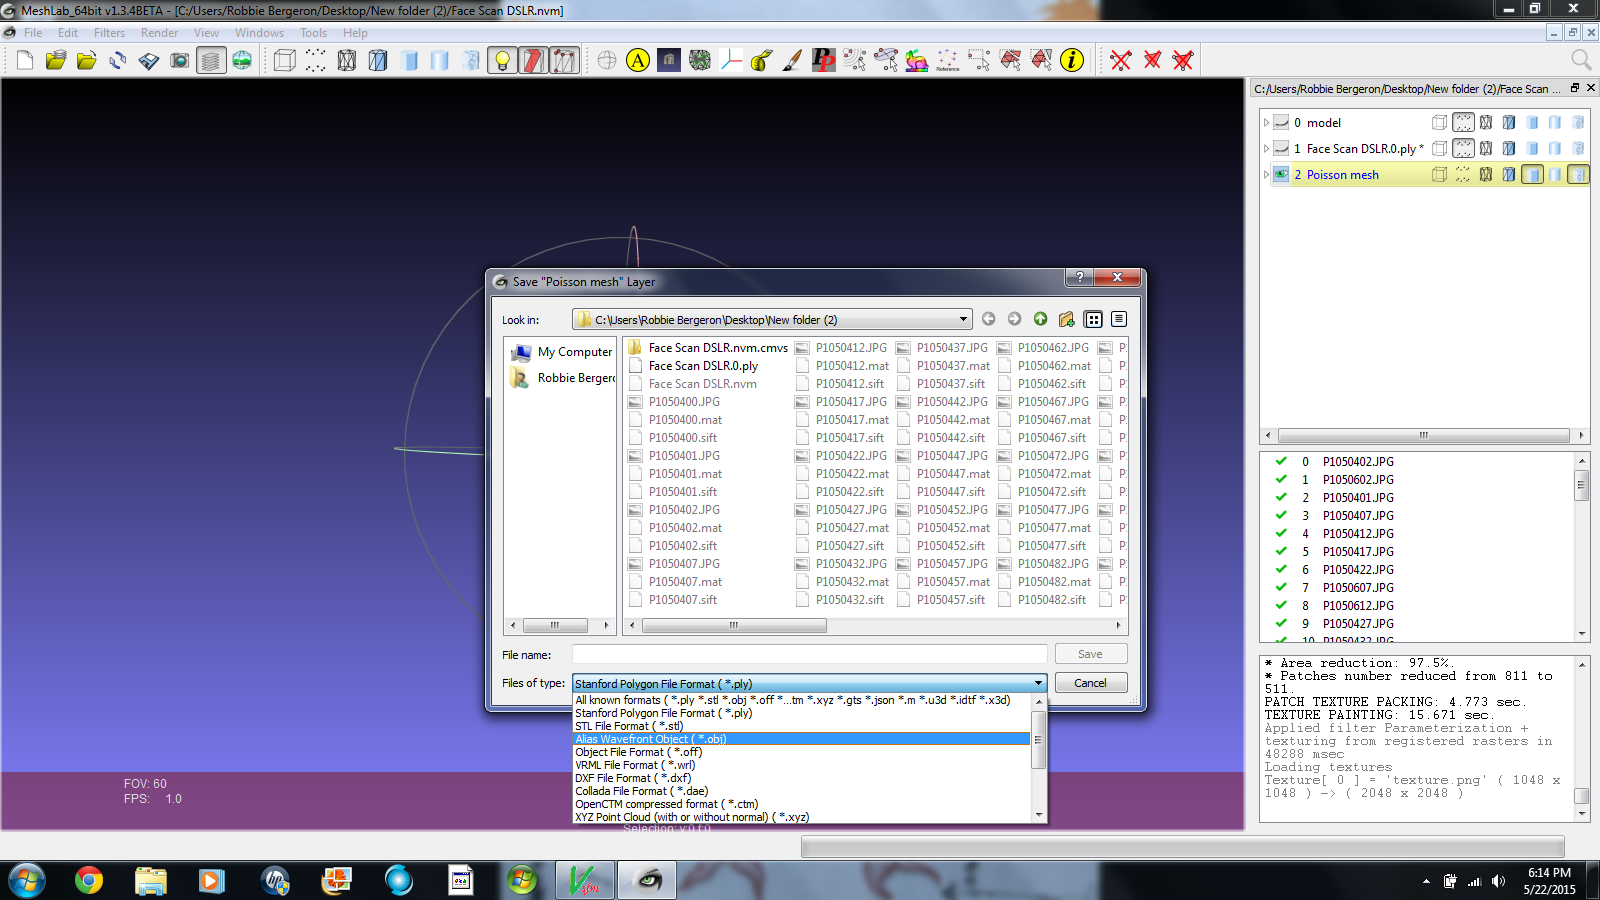Click the green Parent Directory arrow
The image size is (1600, 900).
[x=1040, y=319]
